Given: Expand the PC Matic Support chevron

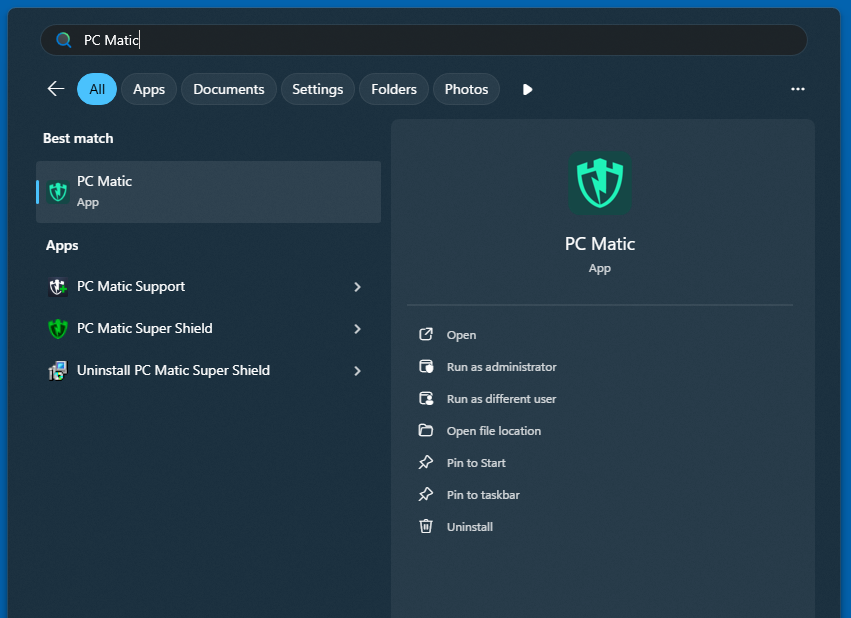Looking at the screenshot, I should pyautogui.click(x=357, y=286).
